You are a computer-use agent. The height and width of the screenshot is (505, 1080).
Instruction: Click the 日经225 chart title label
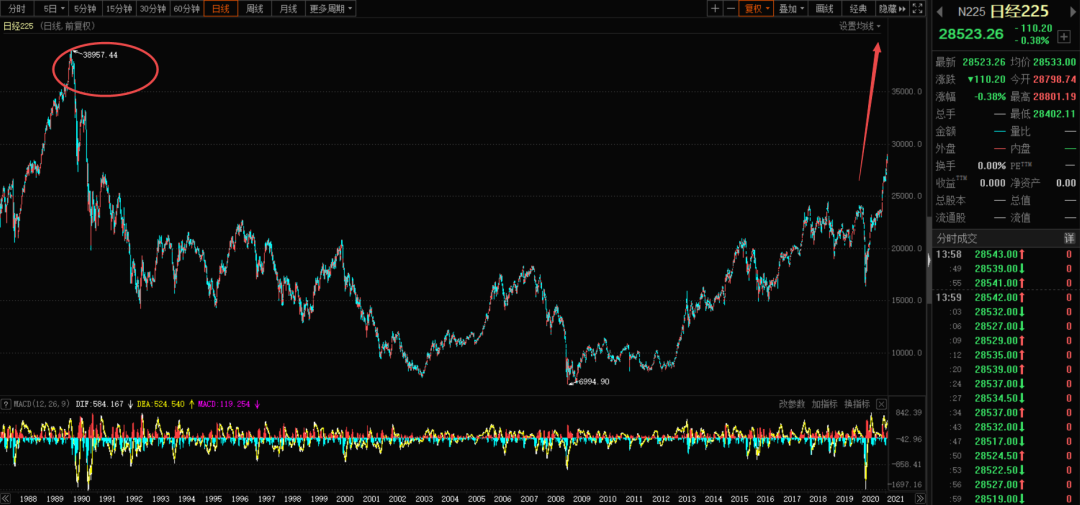(19, 26)
